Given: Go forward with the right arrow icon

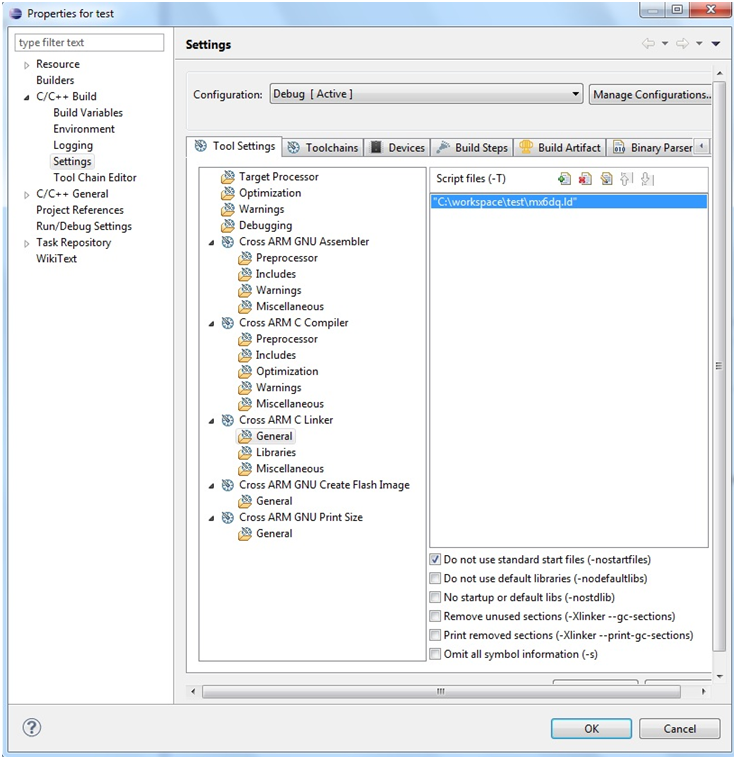Looking at the screenshot, I should pos(682,44).
